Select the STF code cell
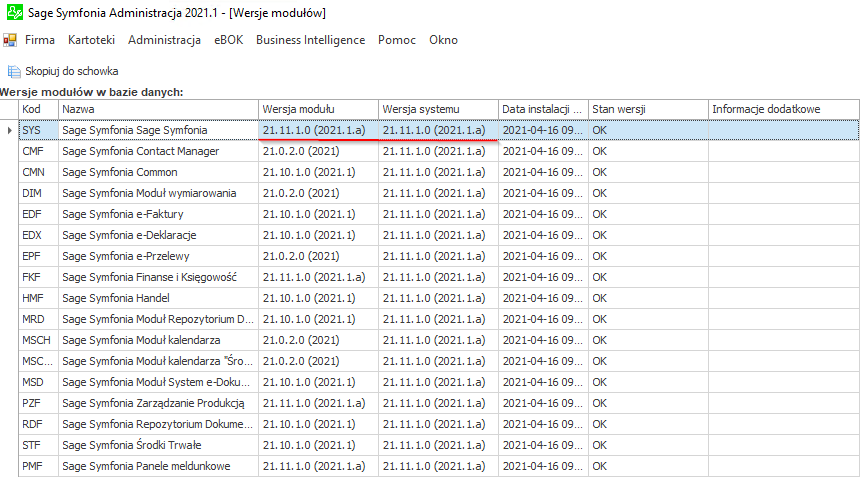Viewport: 860px width, 478px height. [x=38, y=446]
